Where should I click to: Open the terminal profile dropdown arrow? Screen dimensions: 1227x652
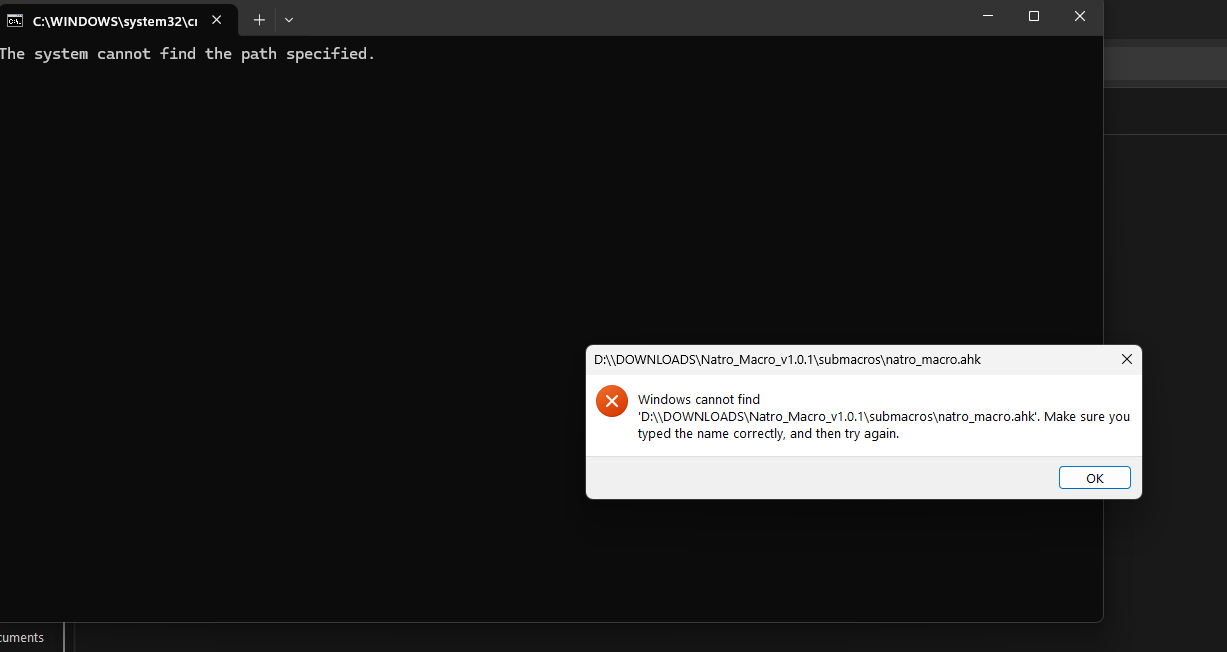[x=289, y=19]
